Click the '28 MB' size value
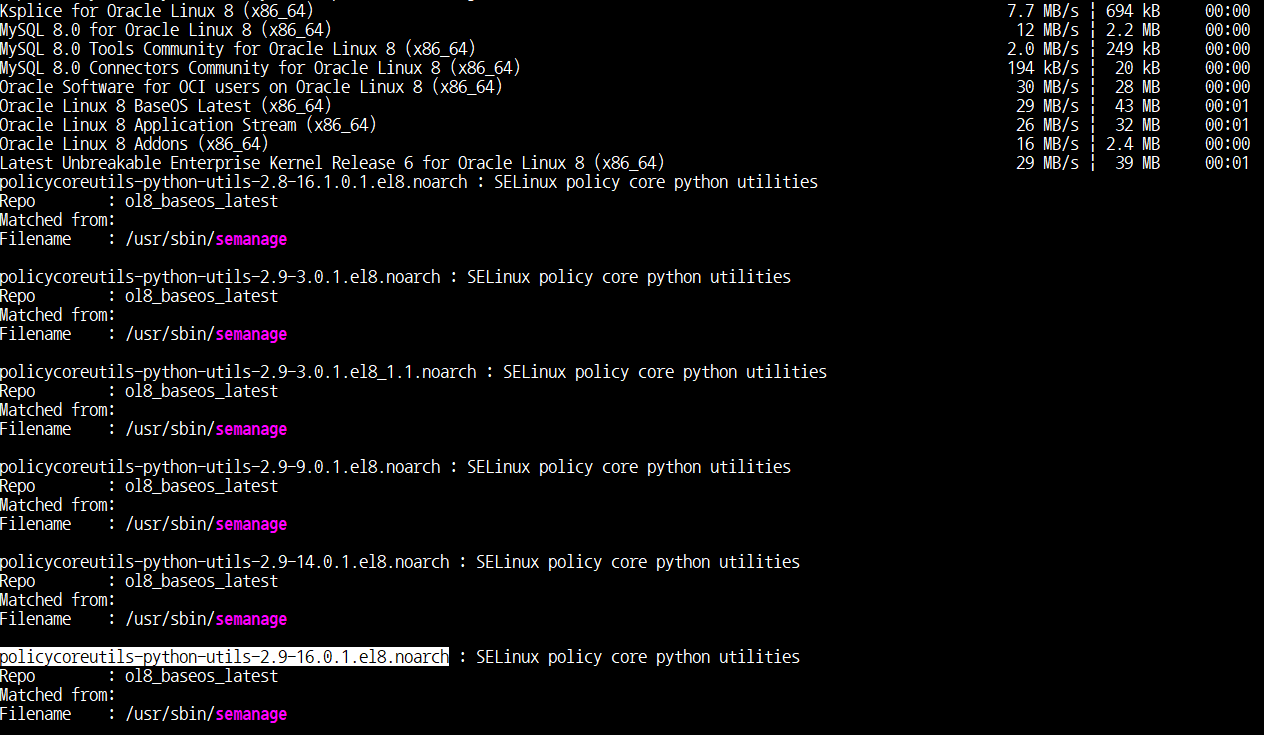The image size is (1264, 735). click(1138, 87)
